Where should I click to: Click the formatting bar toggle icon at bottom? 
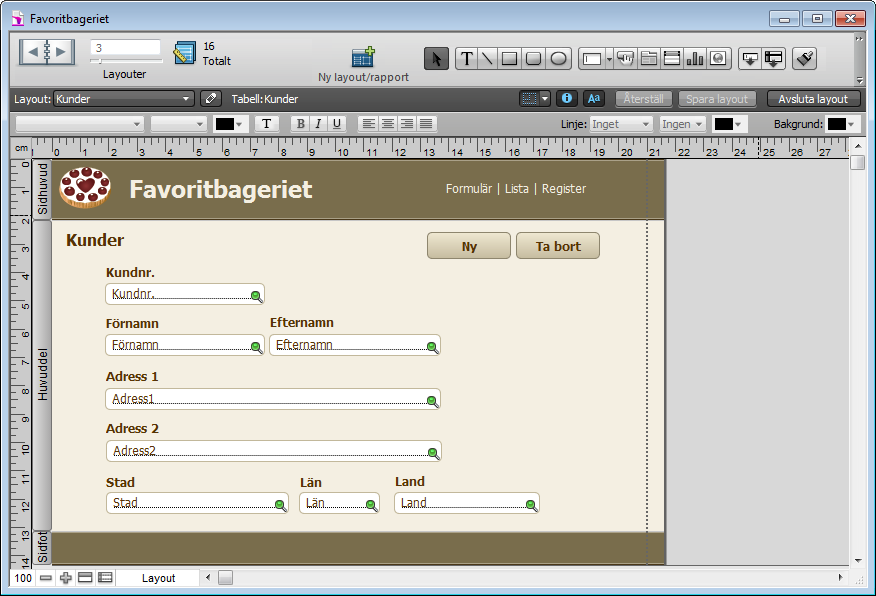[105, 578]
